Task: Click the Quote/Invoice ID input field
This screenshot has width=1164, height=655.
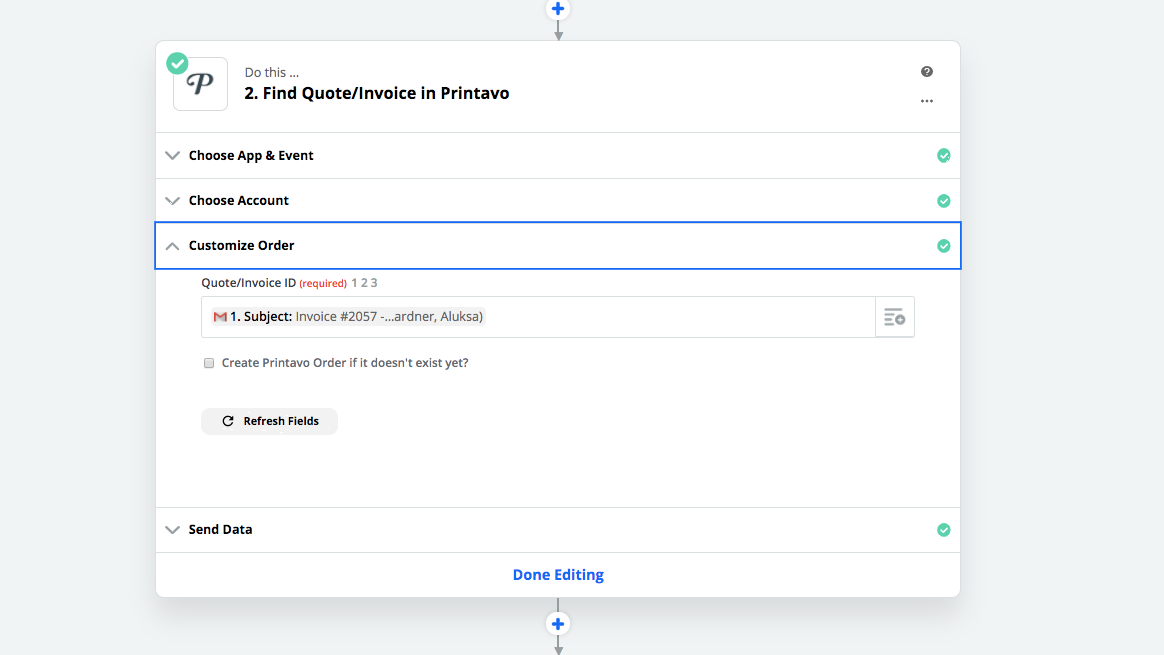Action: point(538,317)
